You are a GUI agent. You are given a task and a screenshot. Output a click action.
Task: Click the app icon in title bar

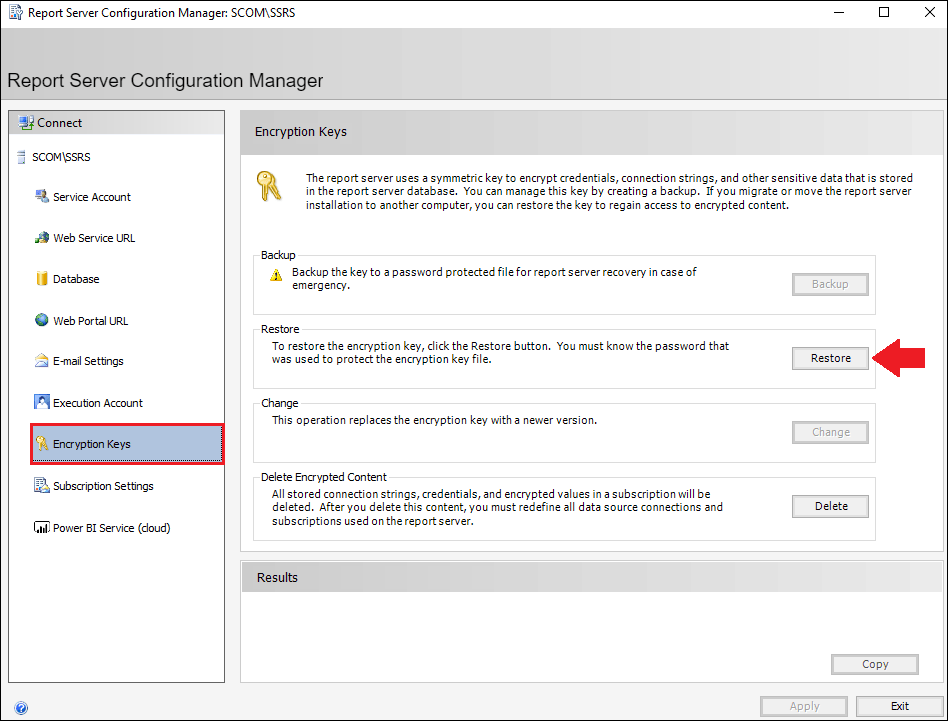pyautogui.click(x=15, y=12)
